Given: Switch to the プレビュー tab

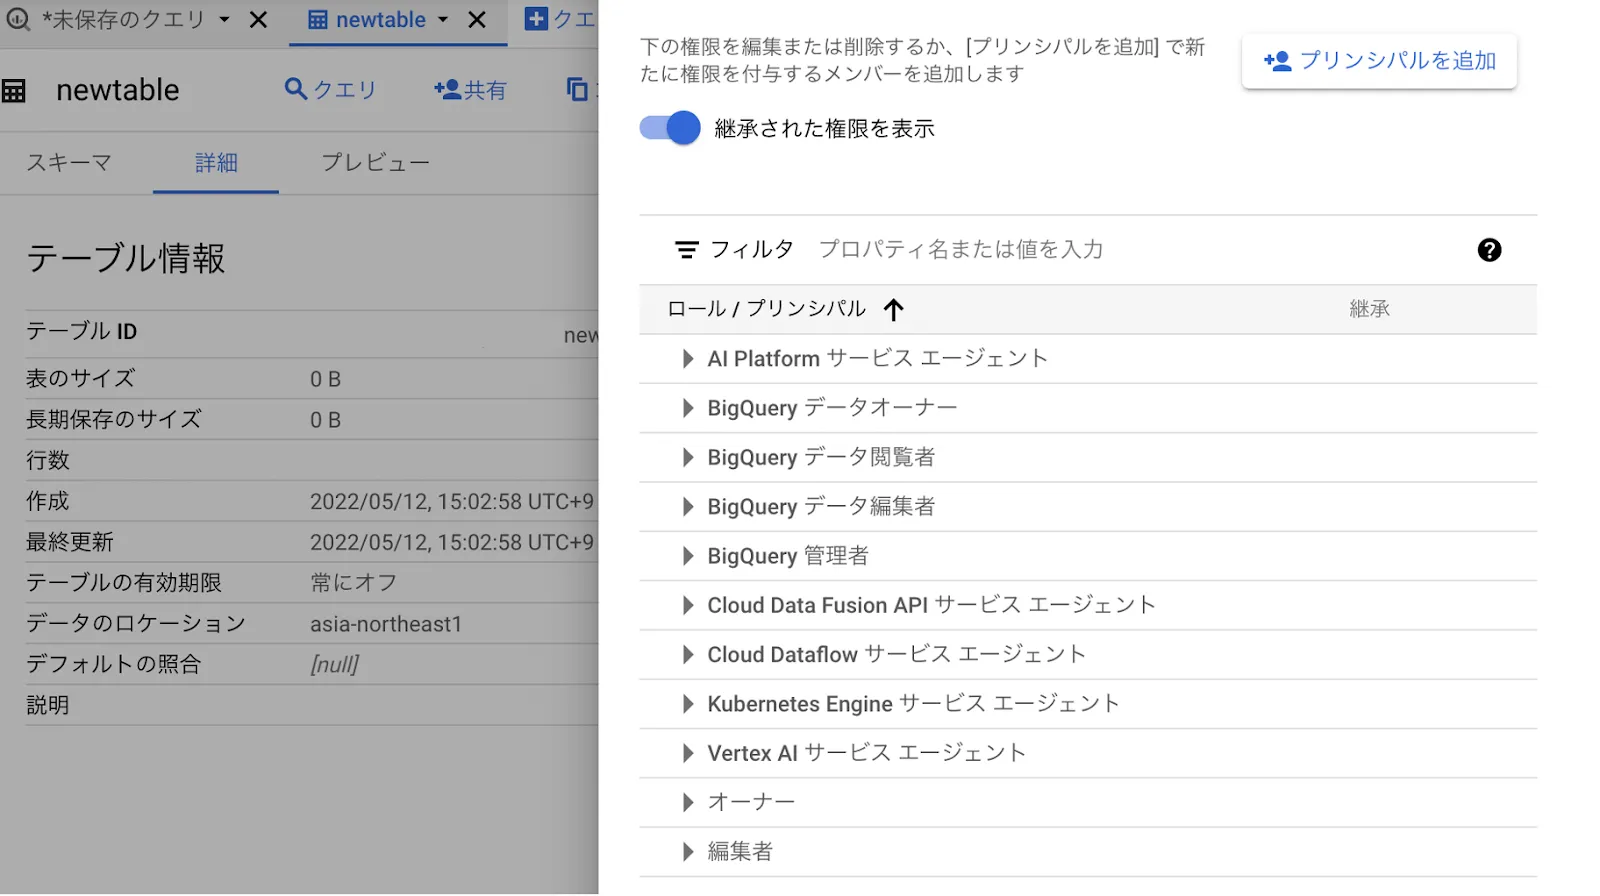Looking at the screenshot, I should tap(375, 163).
